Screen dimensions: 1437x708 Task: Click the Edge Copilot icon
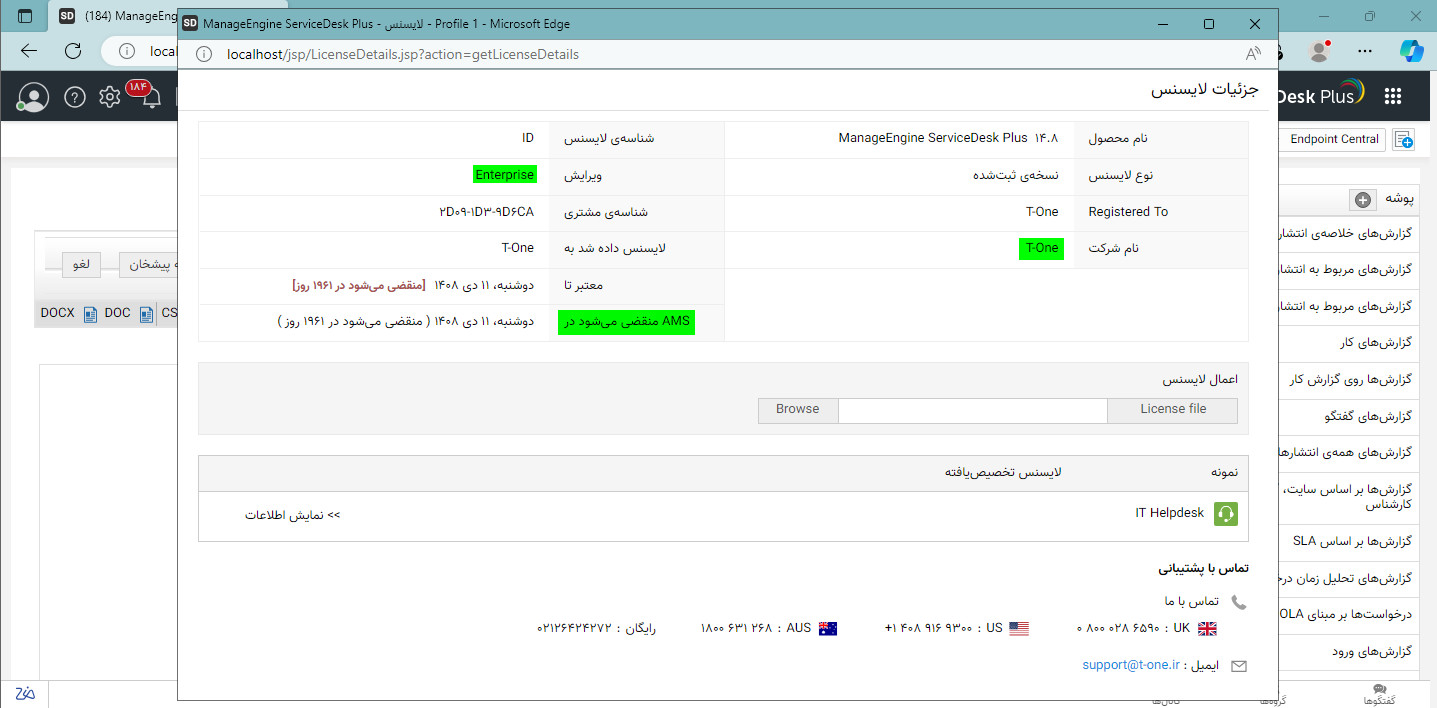[x=1411, y=51]
